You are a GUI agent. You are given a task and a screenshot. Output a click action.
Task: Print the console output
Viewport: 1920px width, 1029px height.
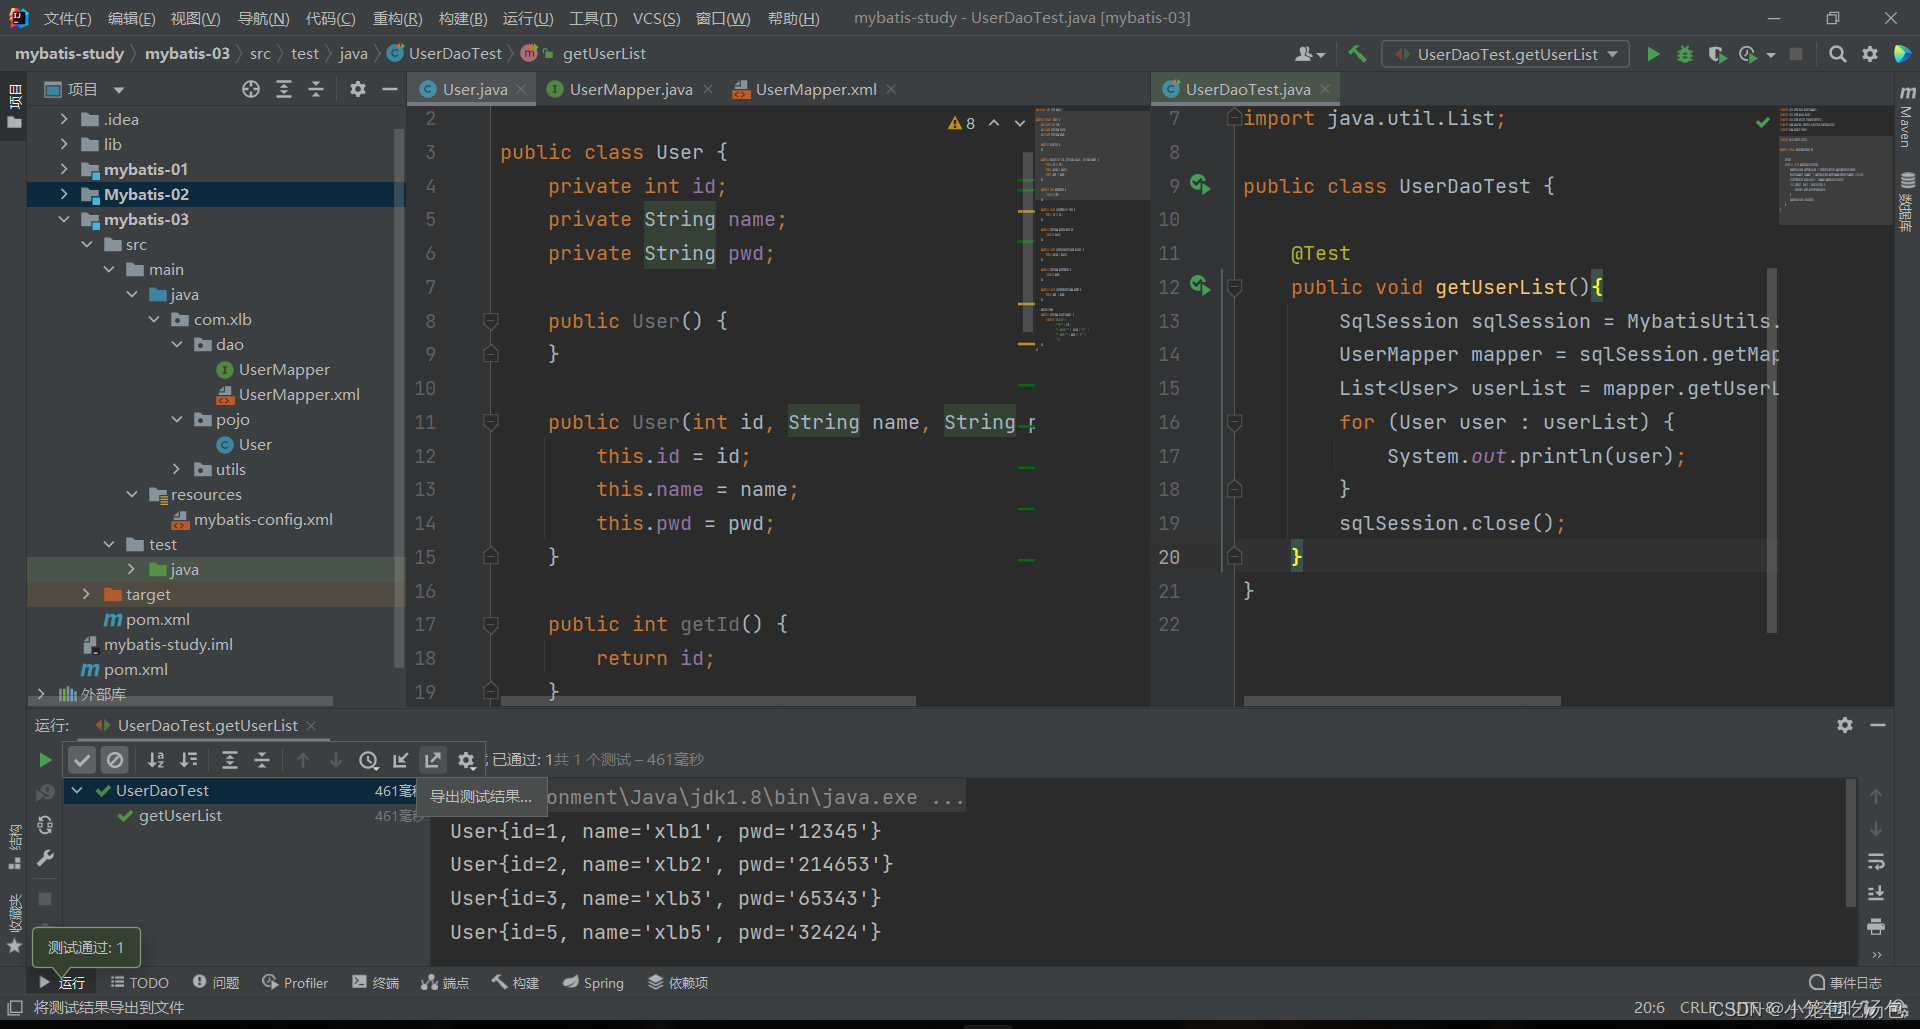click(x=1876, y=926)
